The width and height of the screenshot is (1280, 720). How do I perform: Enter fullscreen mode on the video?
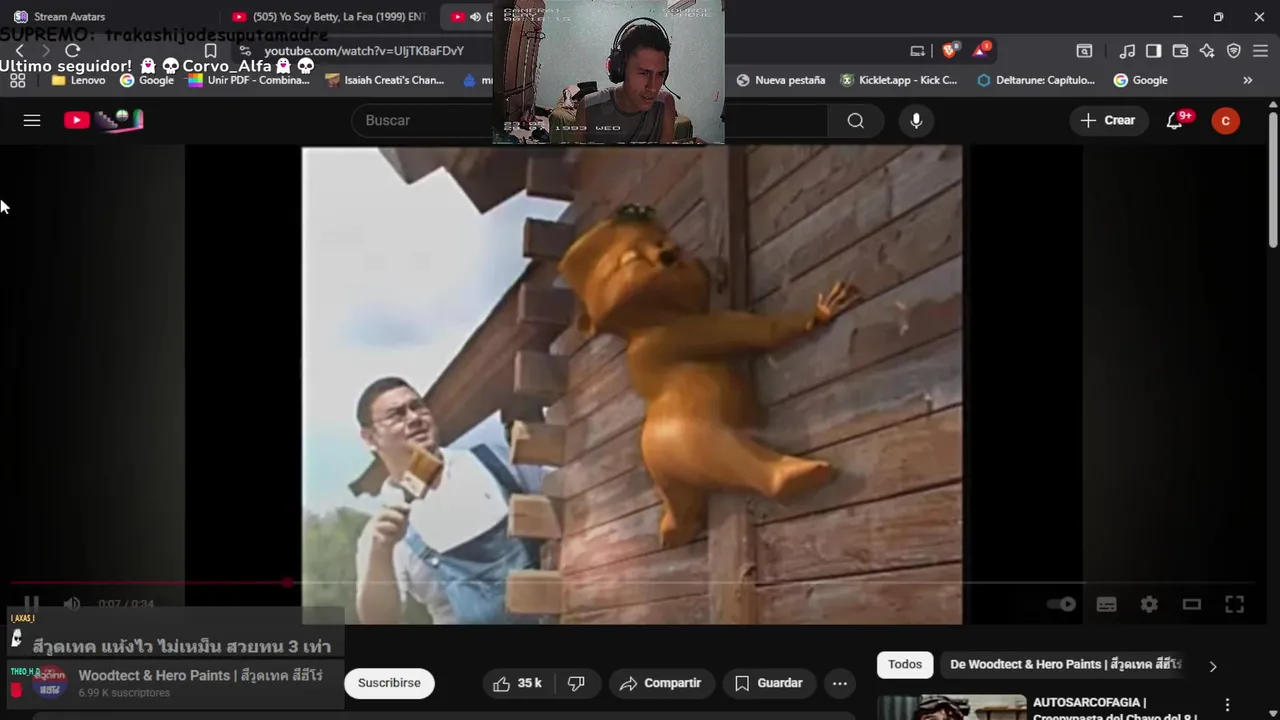coord(1234,604)
